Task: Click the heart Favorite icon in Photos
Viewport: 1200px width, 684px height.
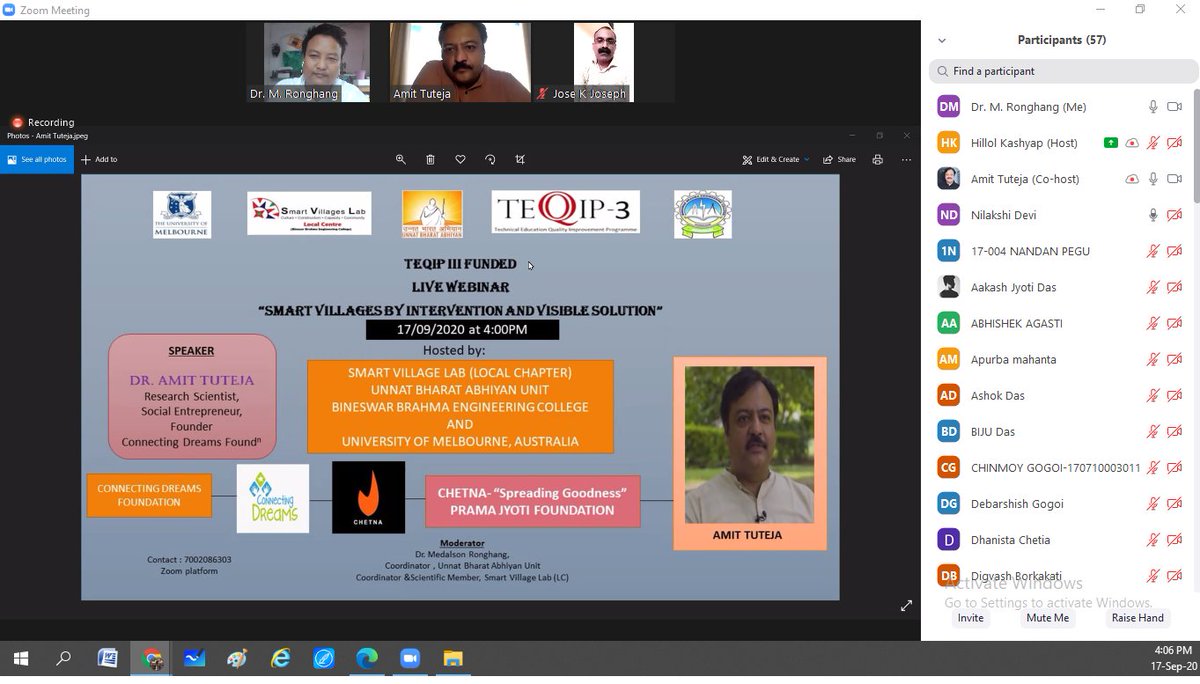Action: point(460,159)
